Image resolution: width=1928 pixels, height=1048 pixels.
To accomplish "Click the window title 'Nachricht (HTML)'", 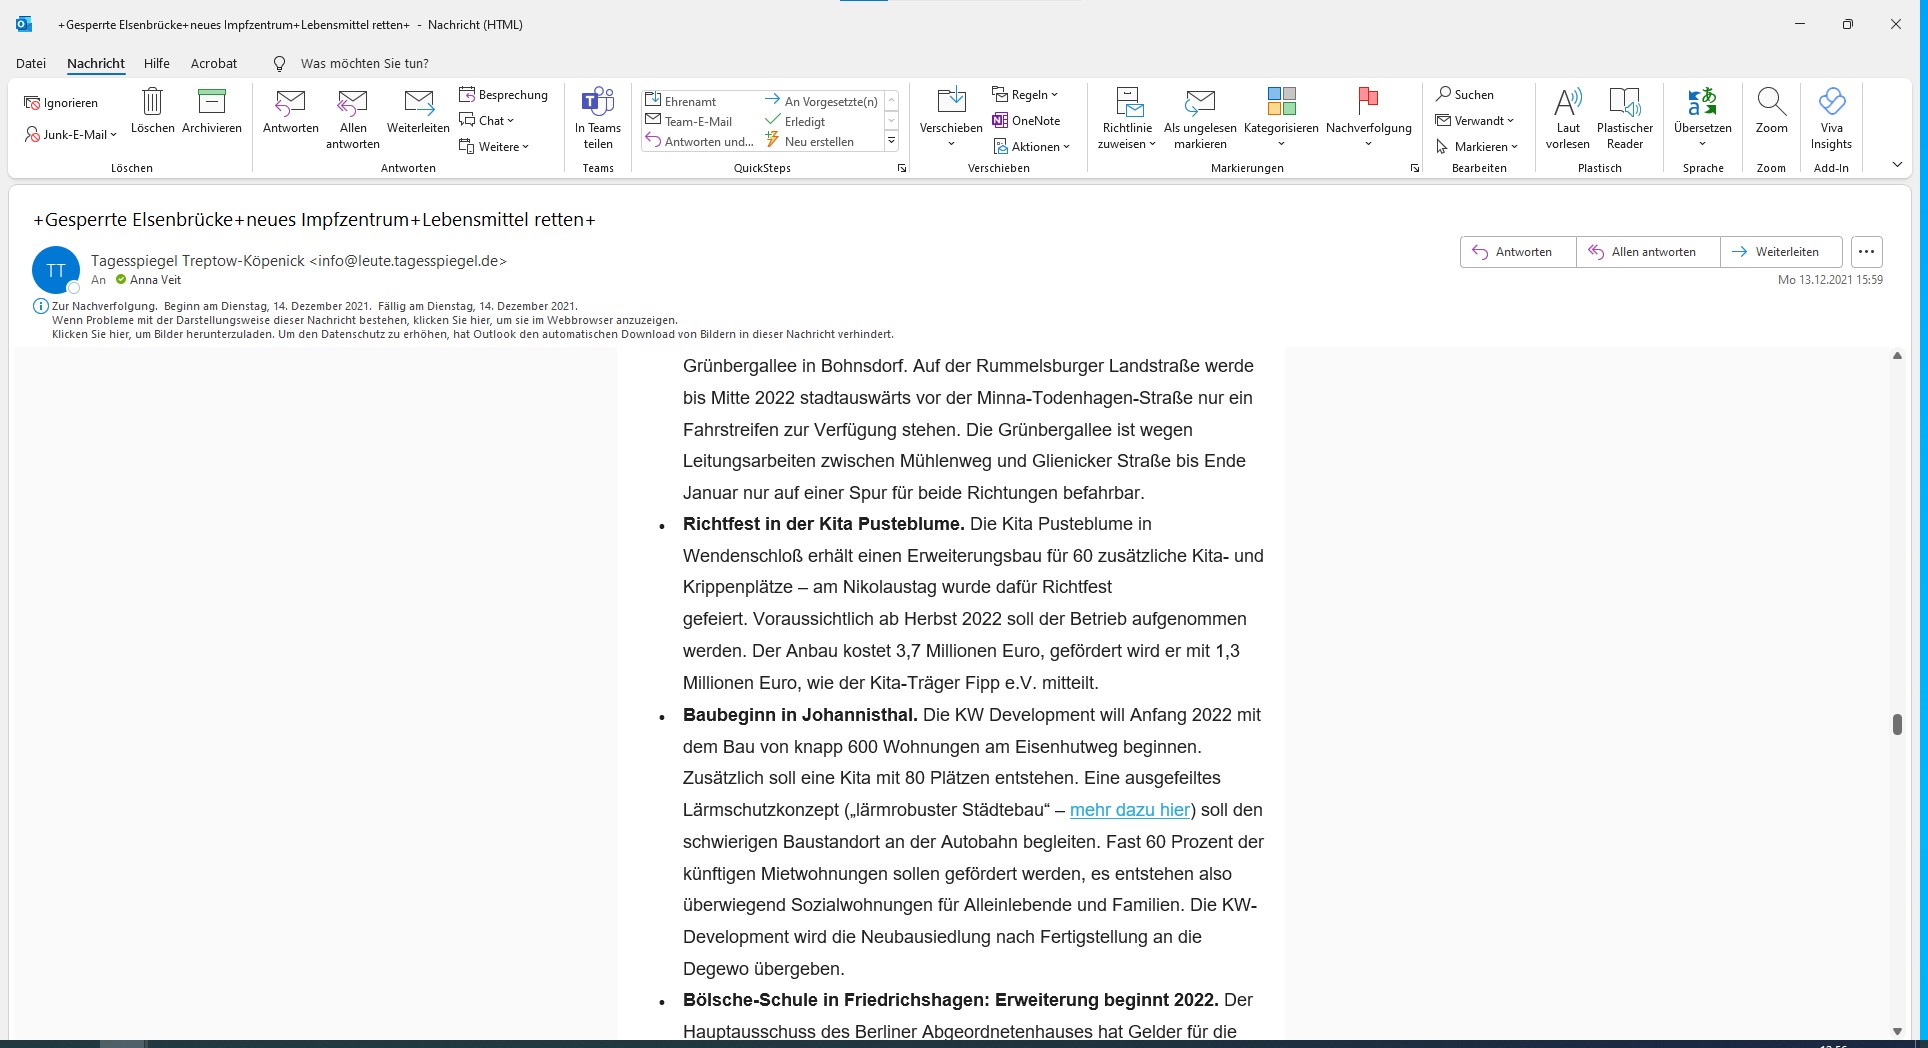I will tap(475, 24).
